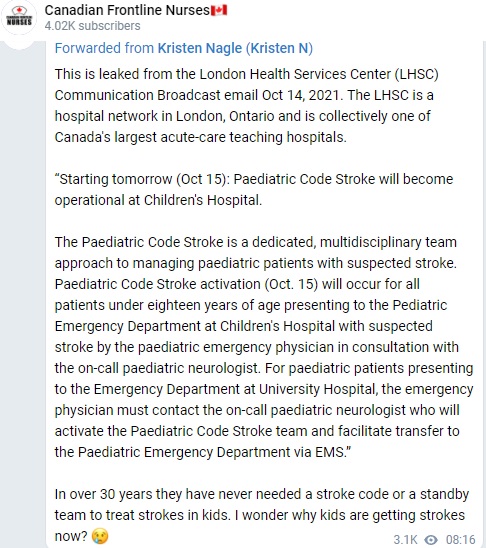Click the 08:16 message timestamp
The width and height of the screenshot is (486, 548).
point(460,539)
